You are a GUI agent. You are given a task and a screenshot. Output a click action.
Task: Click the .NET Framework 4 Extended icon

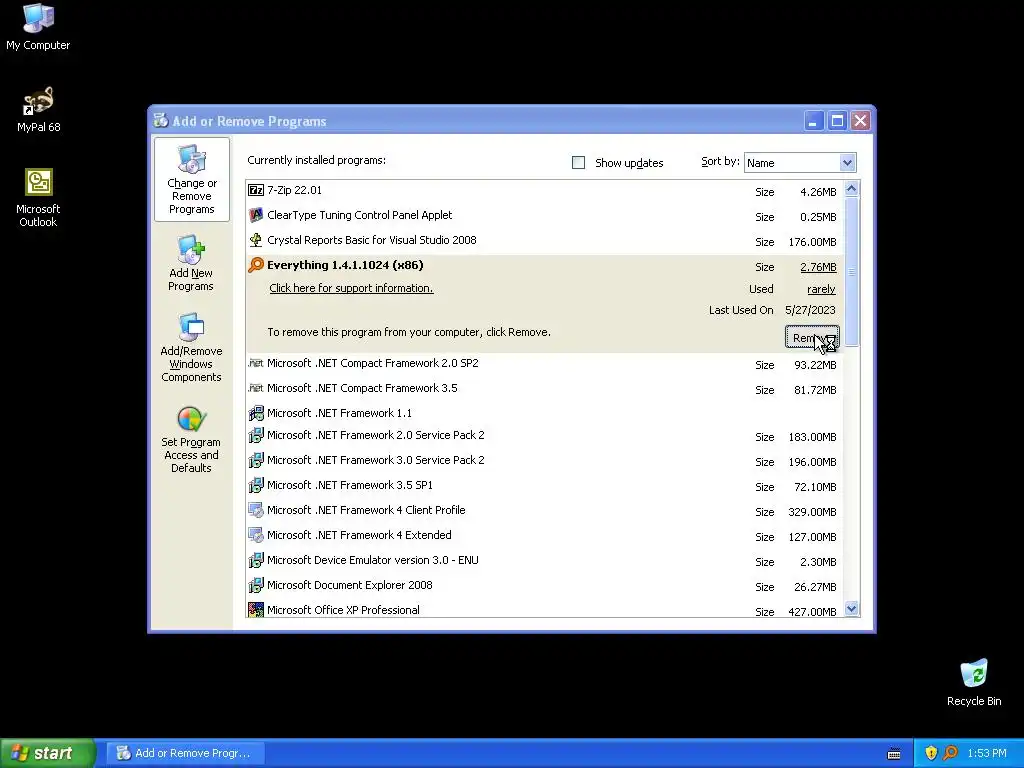pyautogui.click(x=256, y=535)
